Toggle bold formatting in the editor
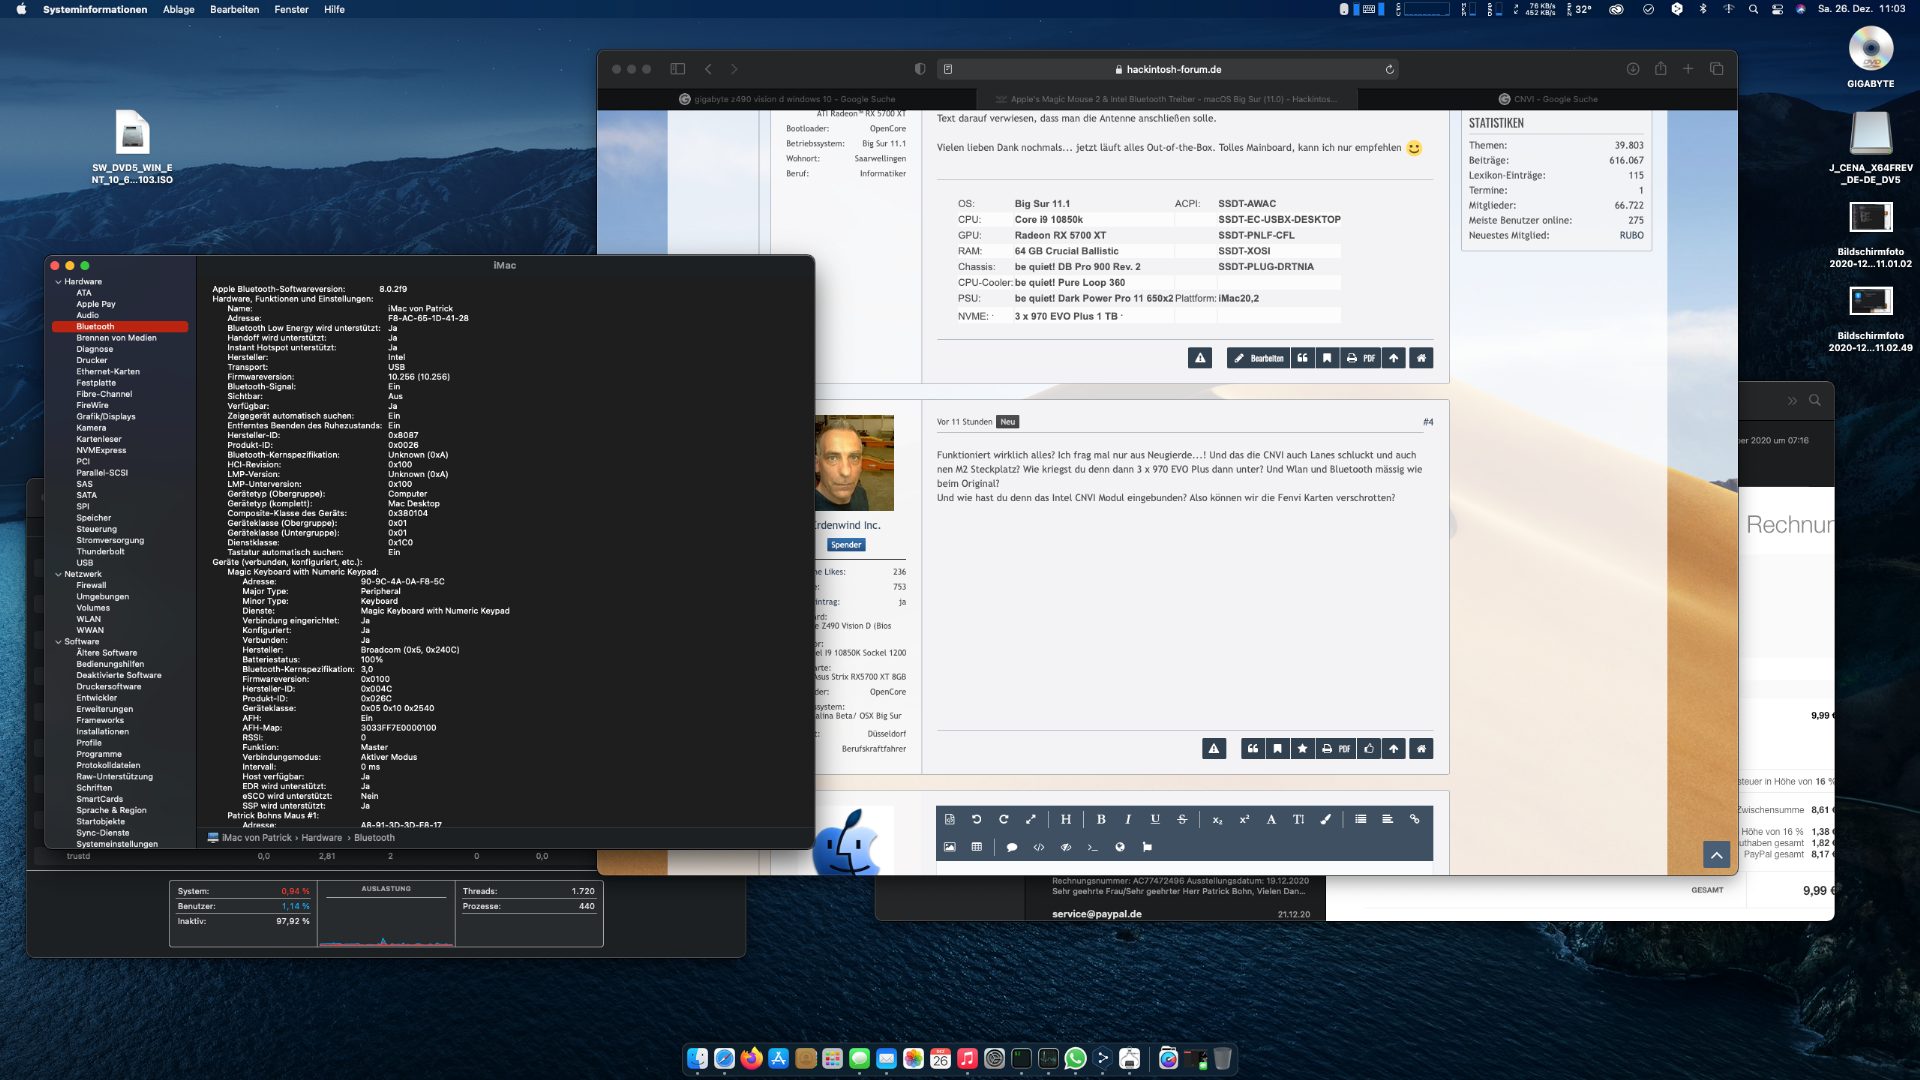Viewport: 1920px width, 1080px height. point(1101,819)
